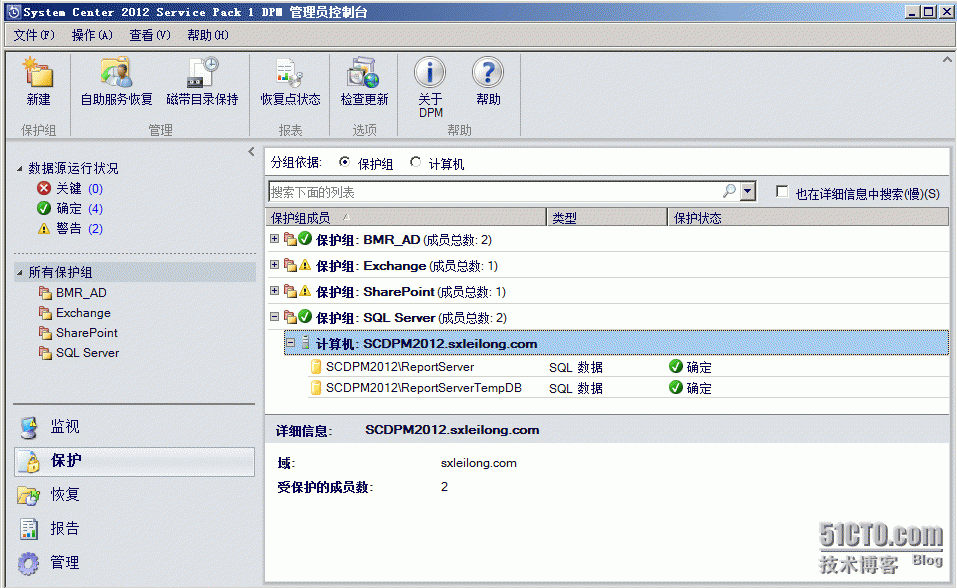This screenshot has width=957, height=588.
Task: Select the 计算机 grouping radio button
Action: [x=416, y=162]
